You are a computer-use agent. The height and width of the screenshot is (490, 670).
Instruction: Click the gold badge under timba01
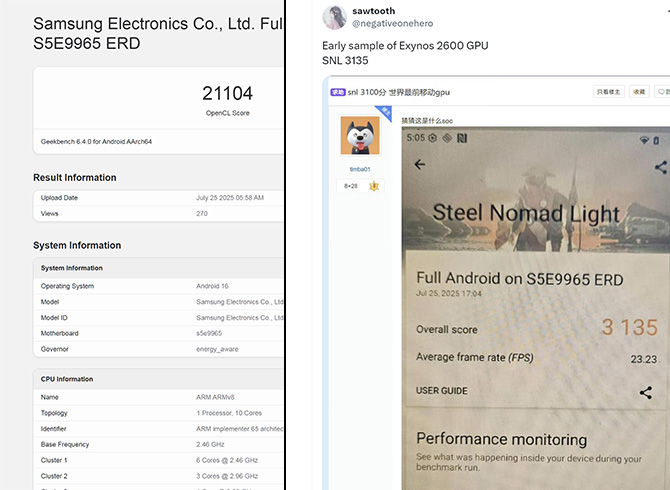pos(374,186)
